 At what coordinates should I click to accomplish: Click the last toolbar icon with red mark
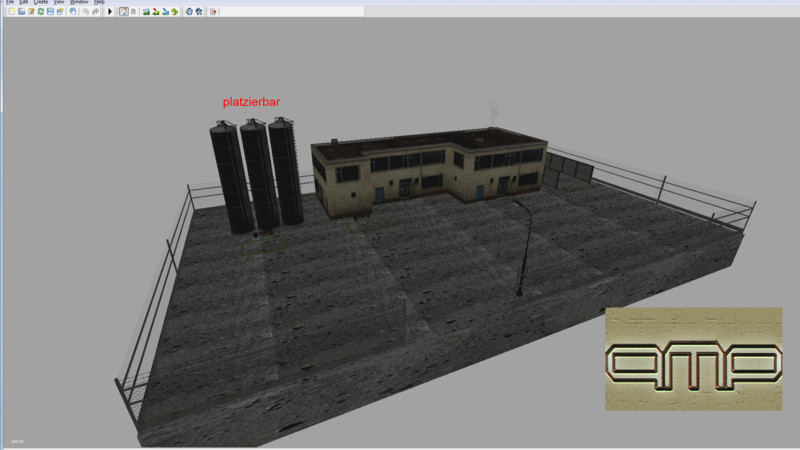pos(214,12)
